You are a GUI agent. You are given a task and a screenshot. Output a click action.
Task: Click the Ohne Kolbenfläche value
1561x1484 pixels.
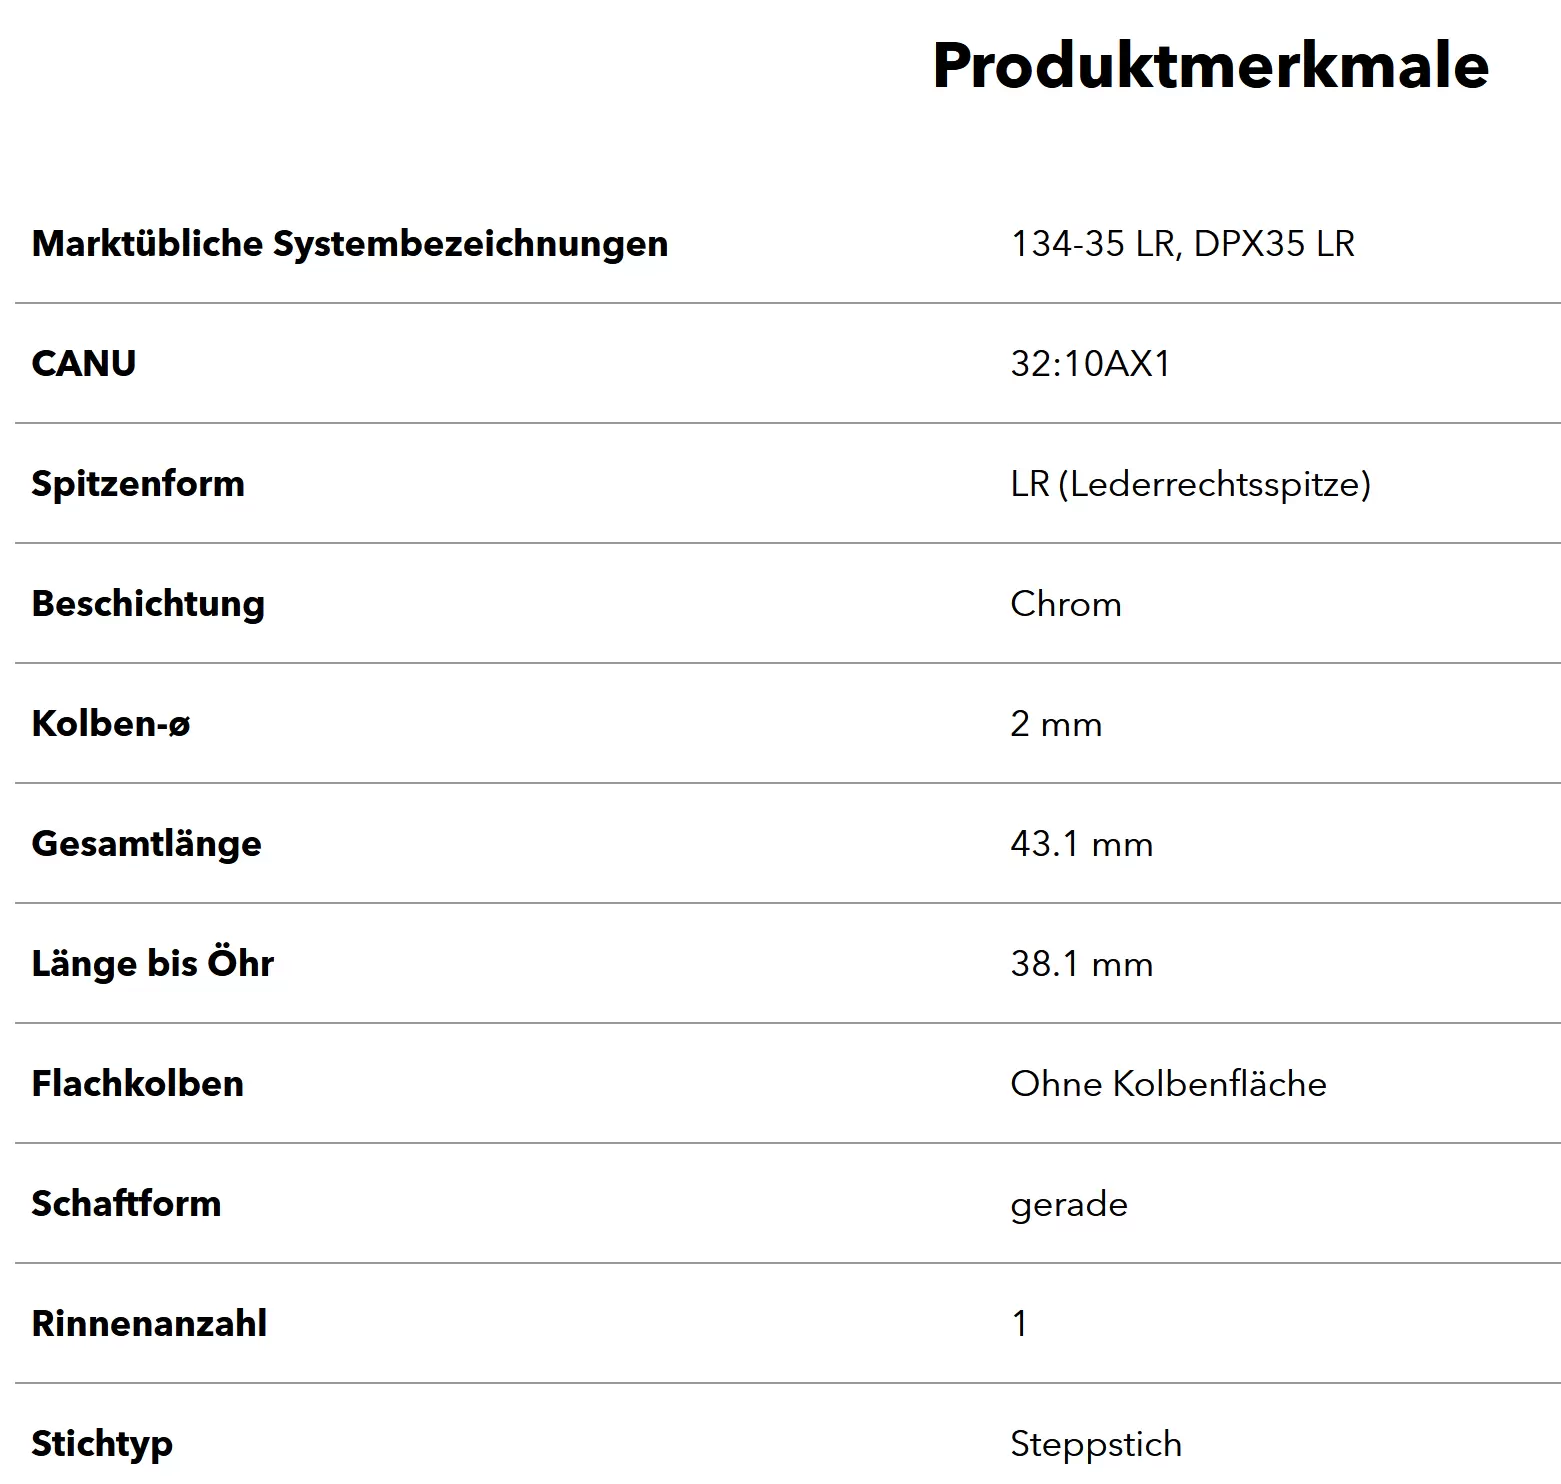(x=1168, y=1084)
